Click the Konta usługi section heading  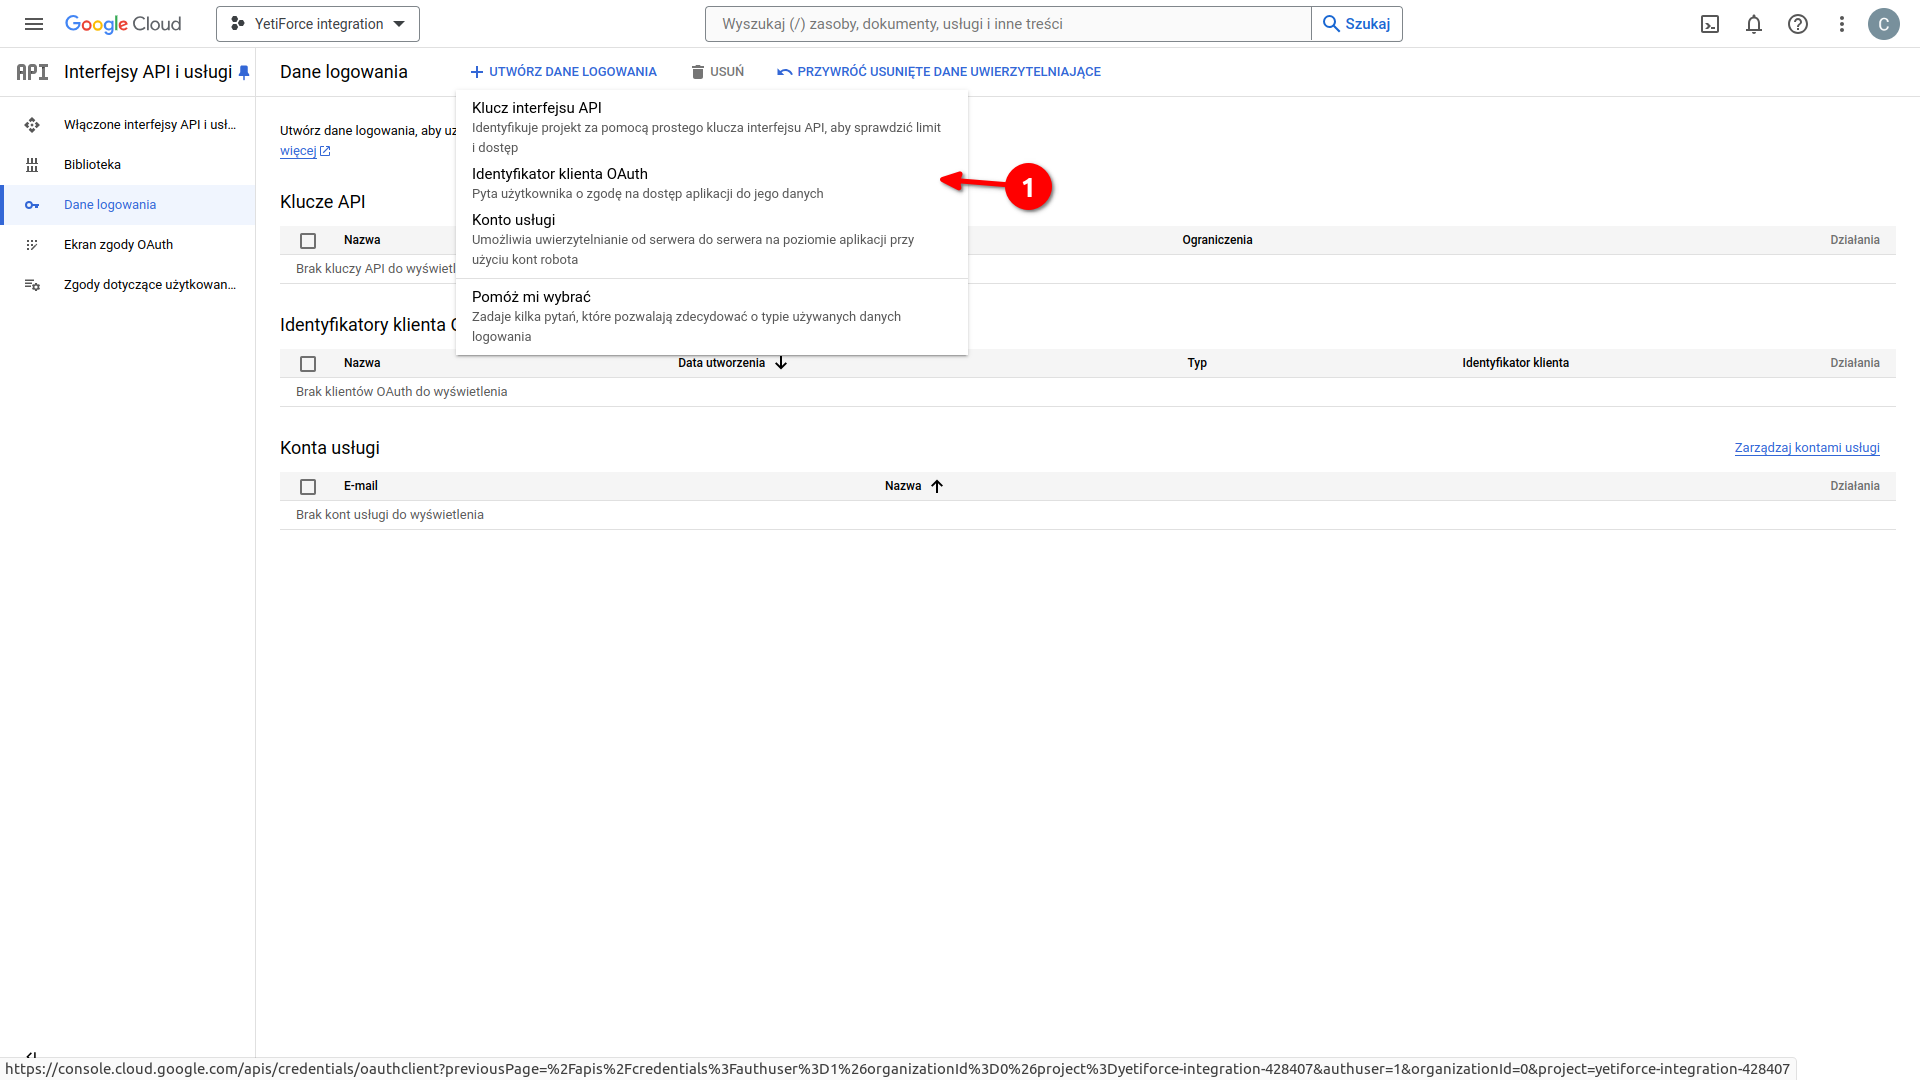tap(330, 448)
